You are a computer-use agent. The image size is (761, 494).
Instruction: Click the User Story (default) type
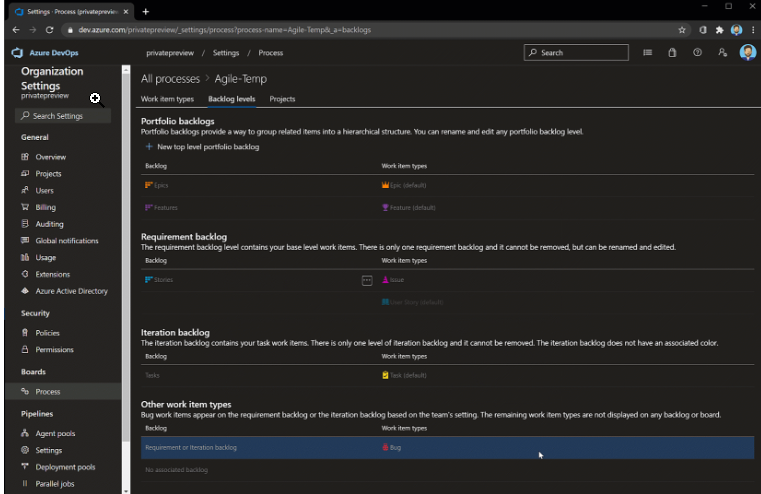click(x=412, y=302)
